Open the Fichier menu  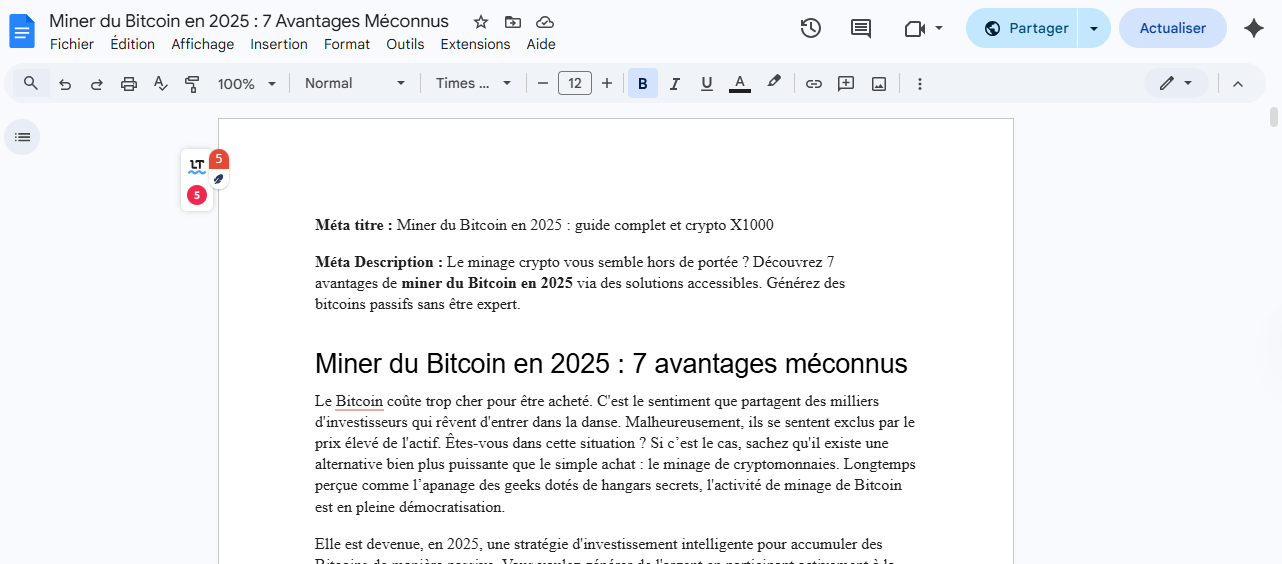click(72, 44)
